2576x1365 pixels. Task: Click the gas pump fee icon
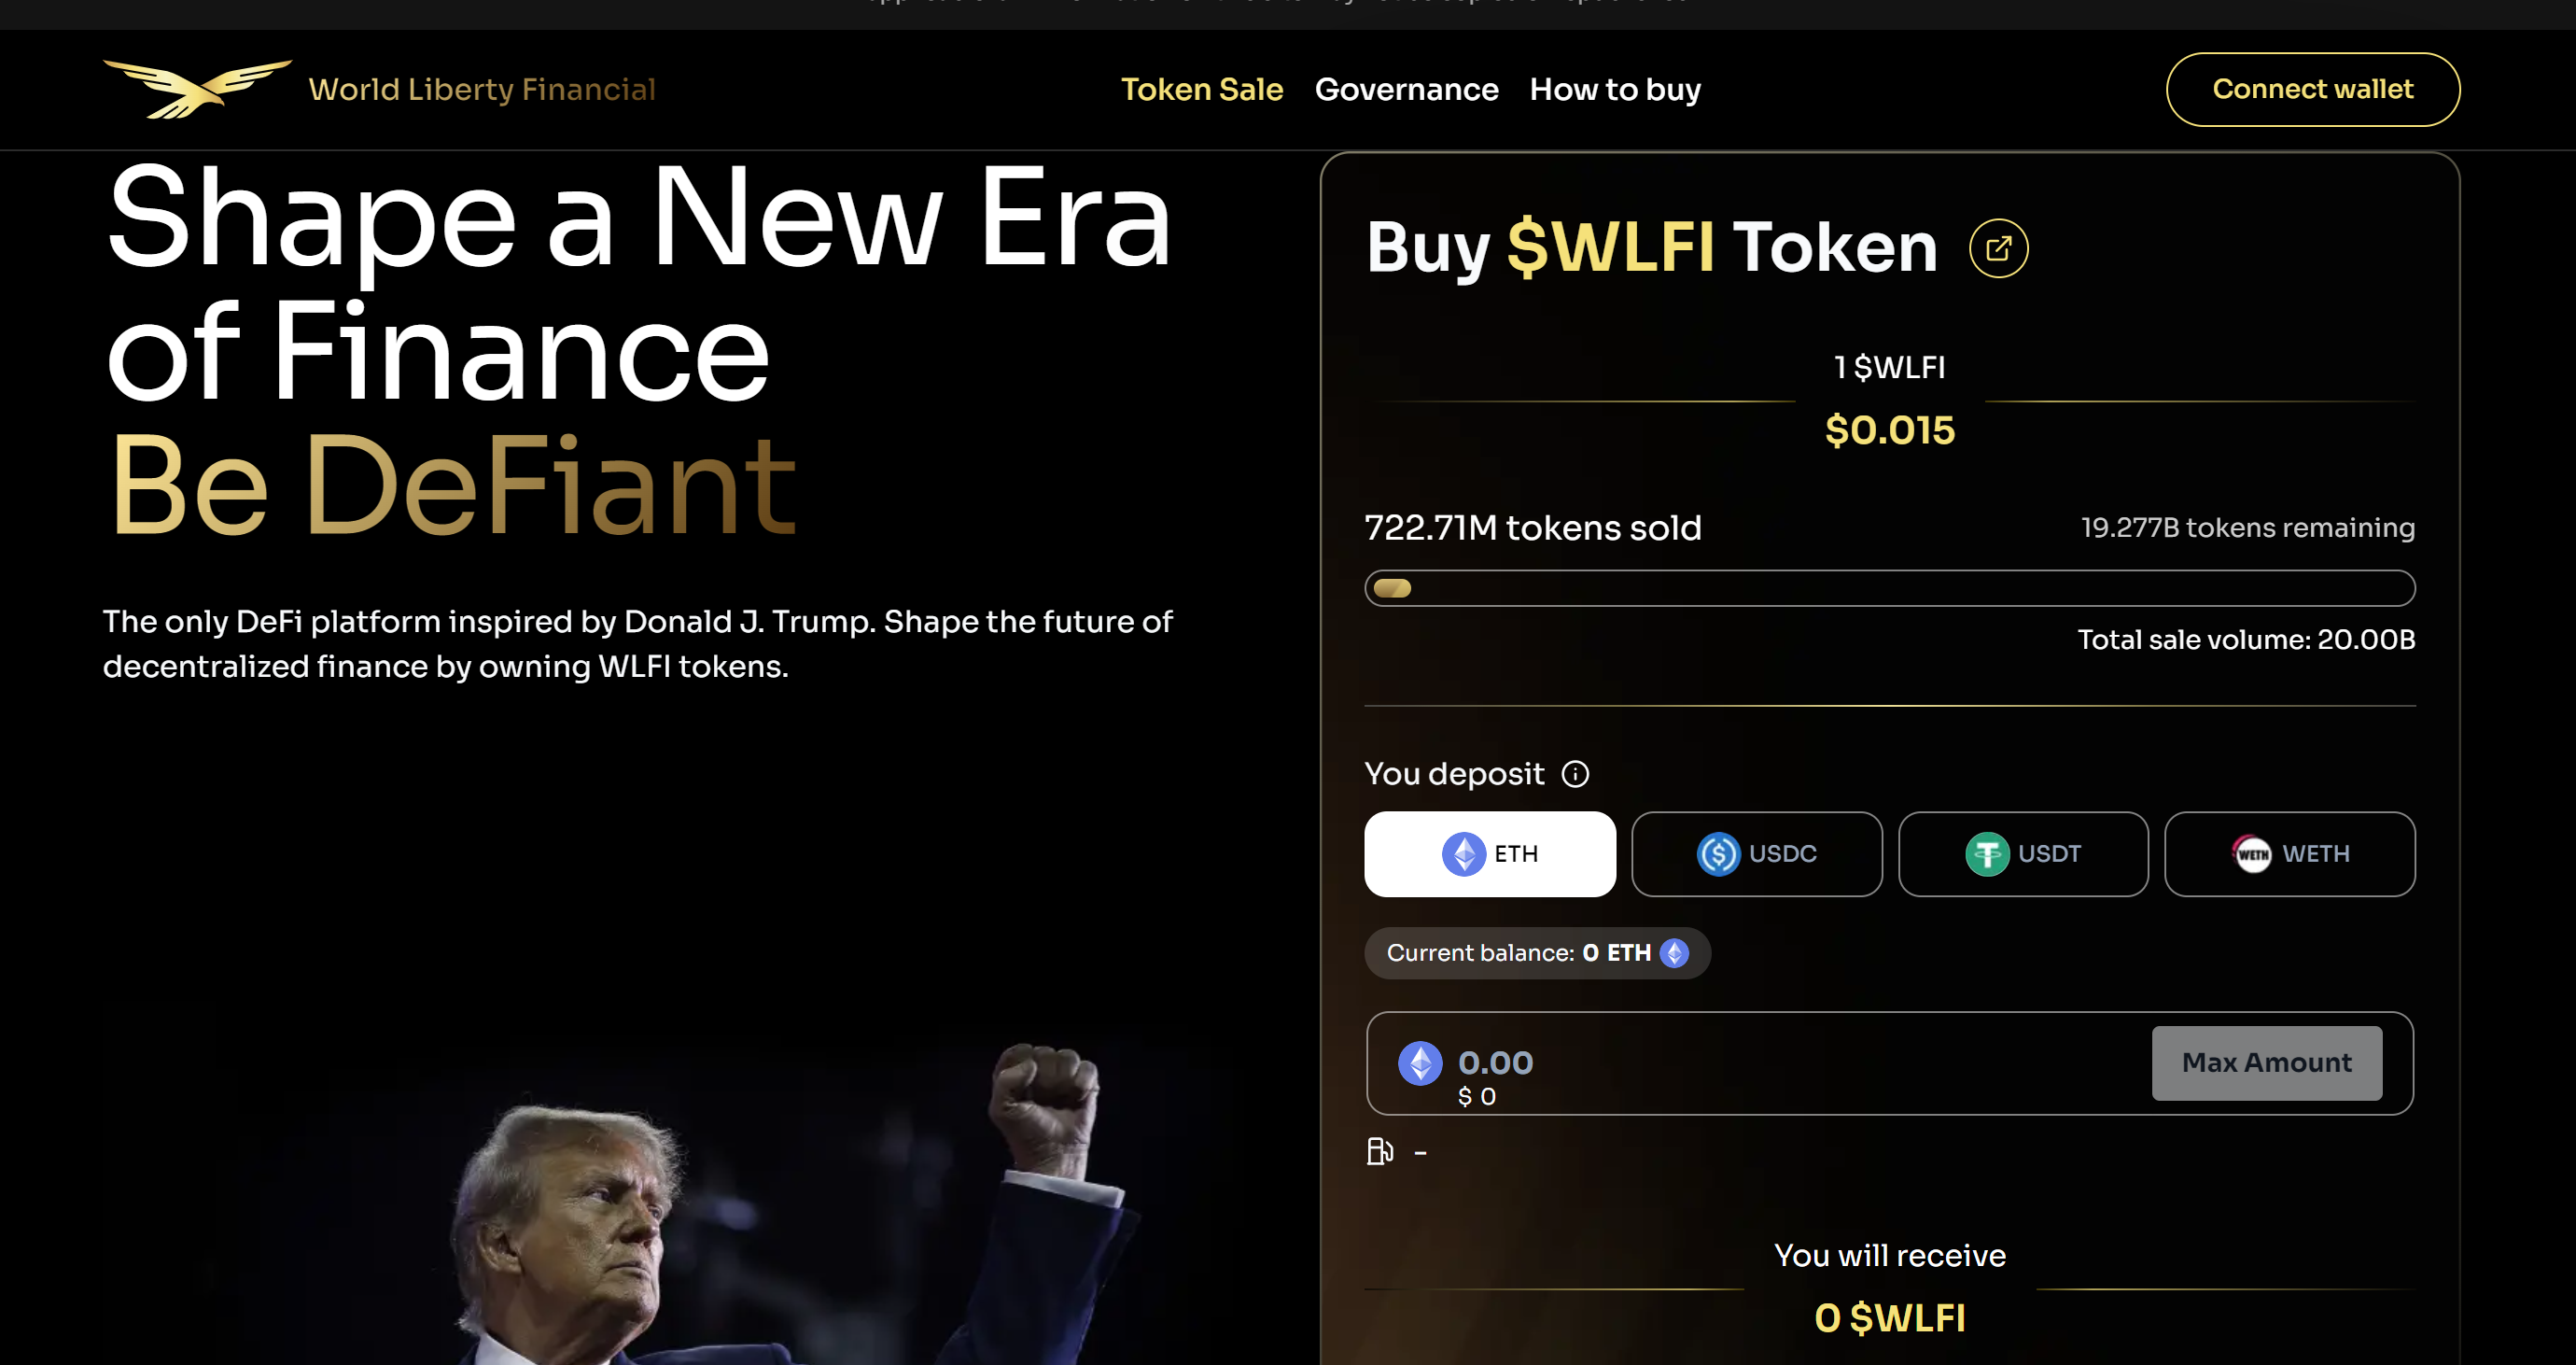click(1380, 1152)
